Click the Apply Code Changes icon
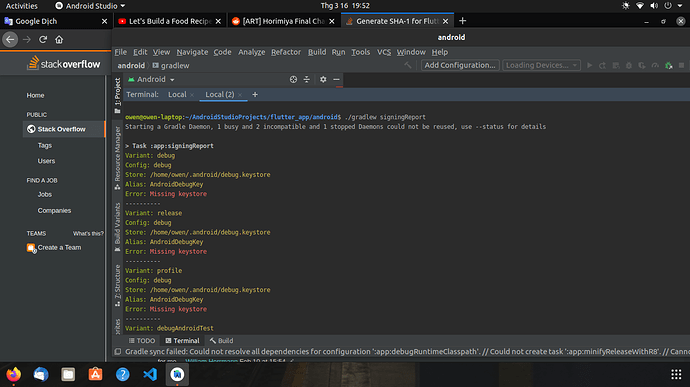 616,65
